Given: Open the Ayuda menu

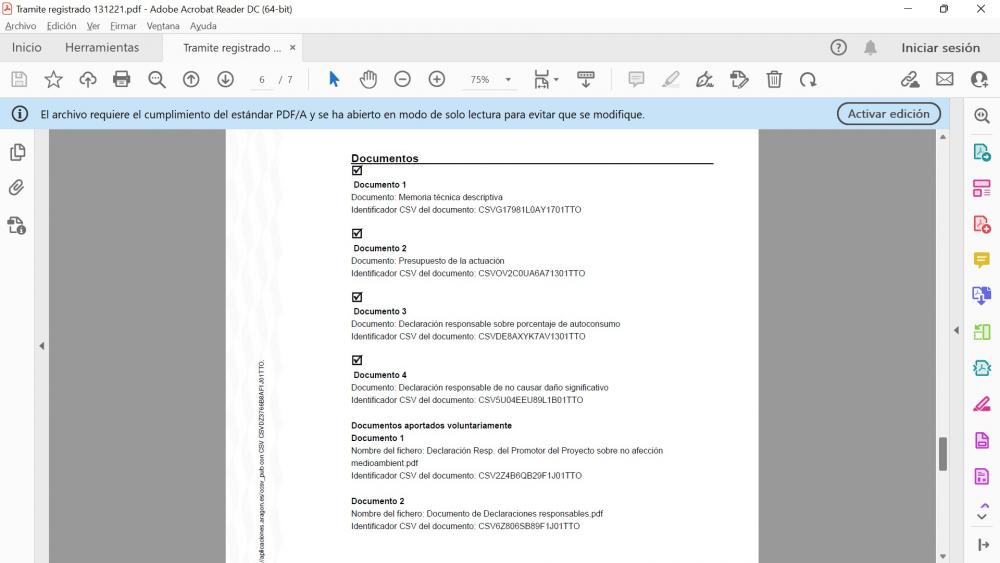Looking at the screenshot, I should click(203, 26).
